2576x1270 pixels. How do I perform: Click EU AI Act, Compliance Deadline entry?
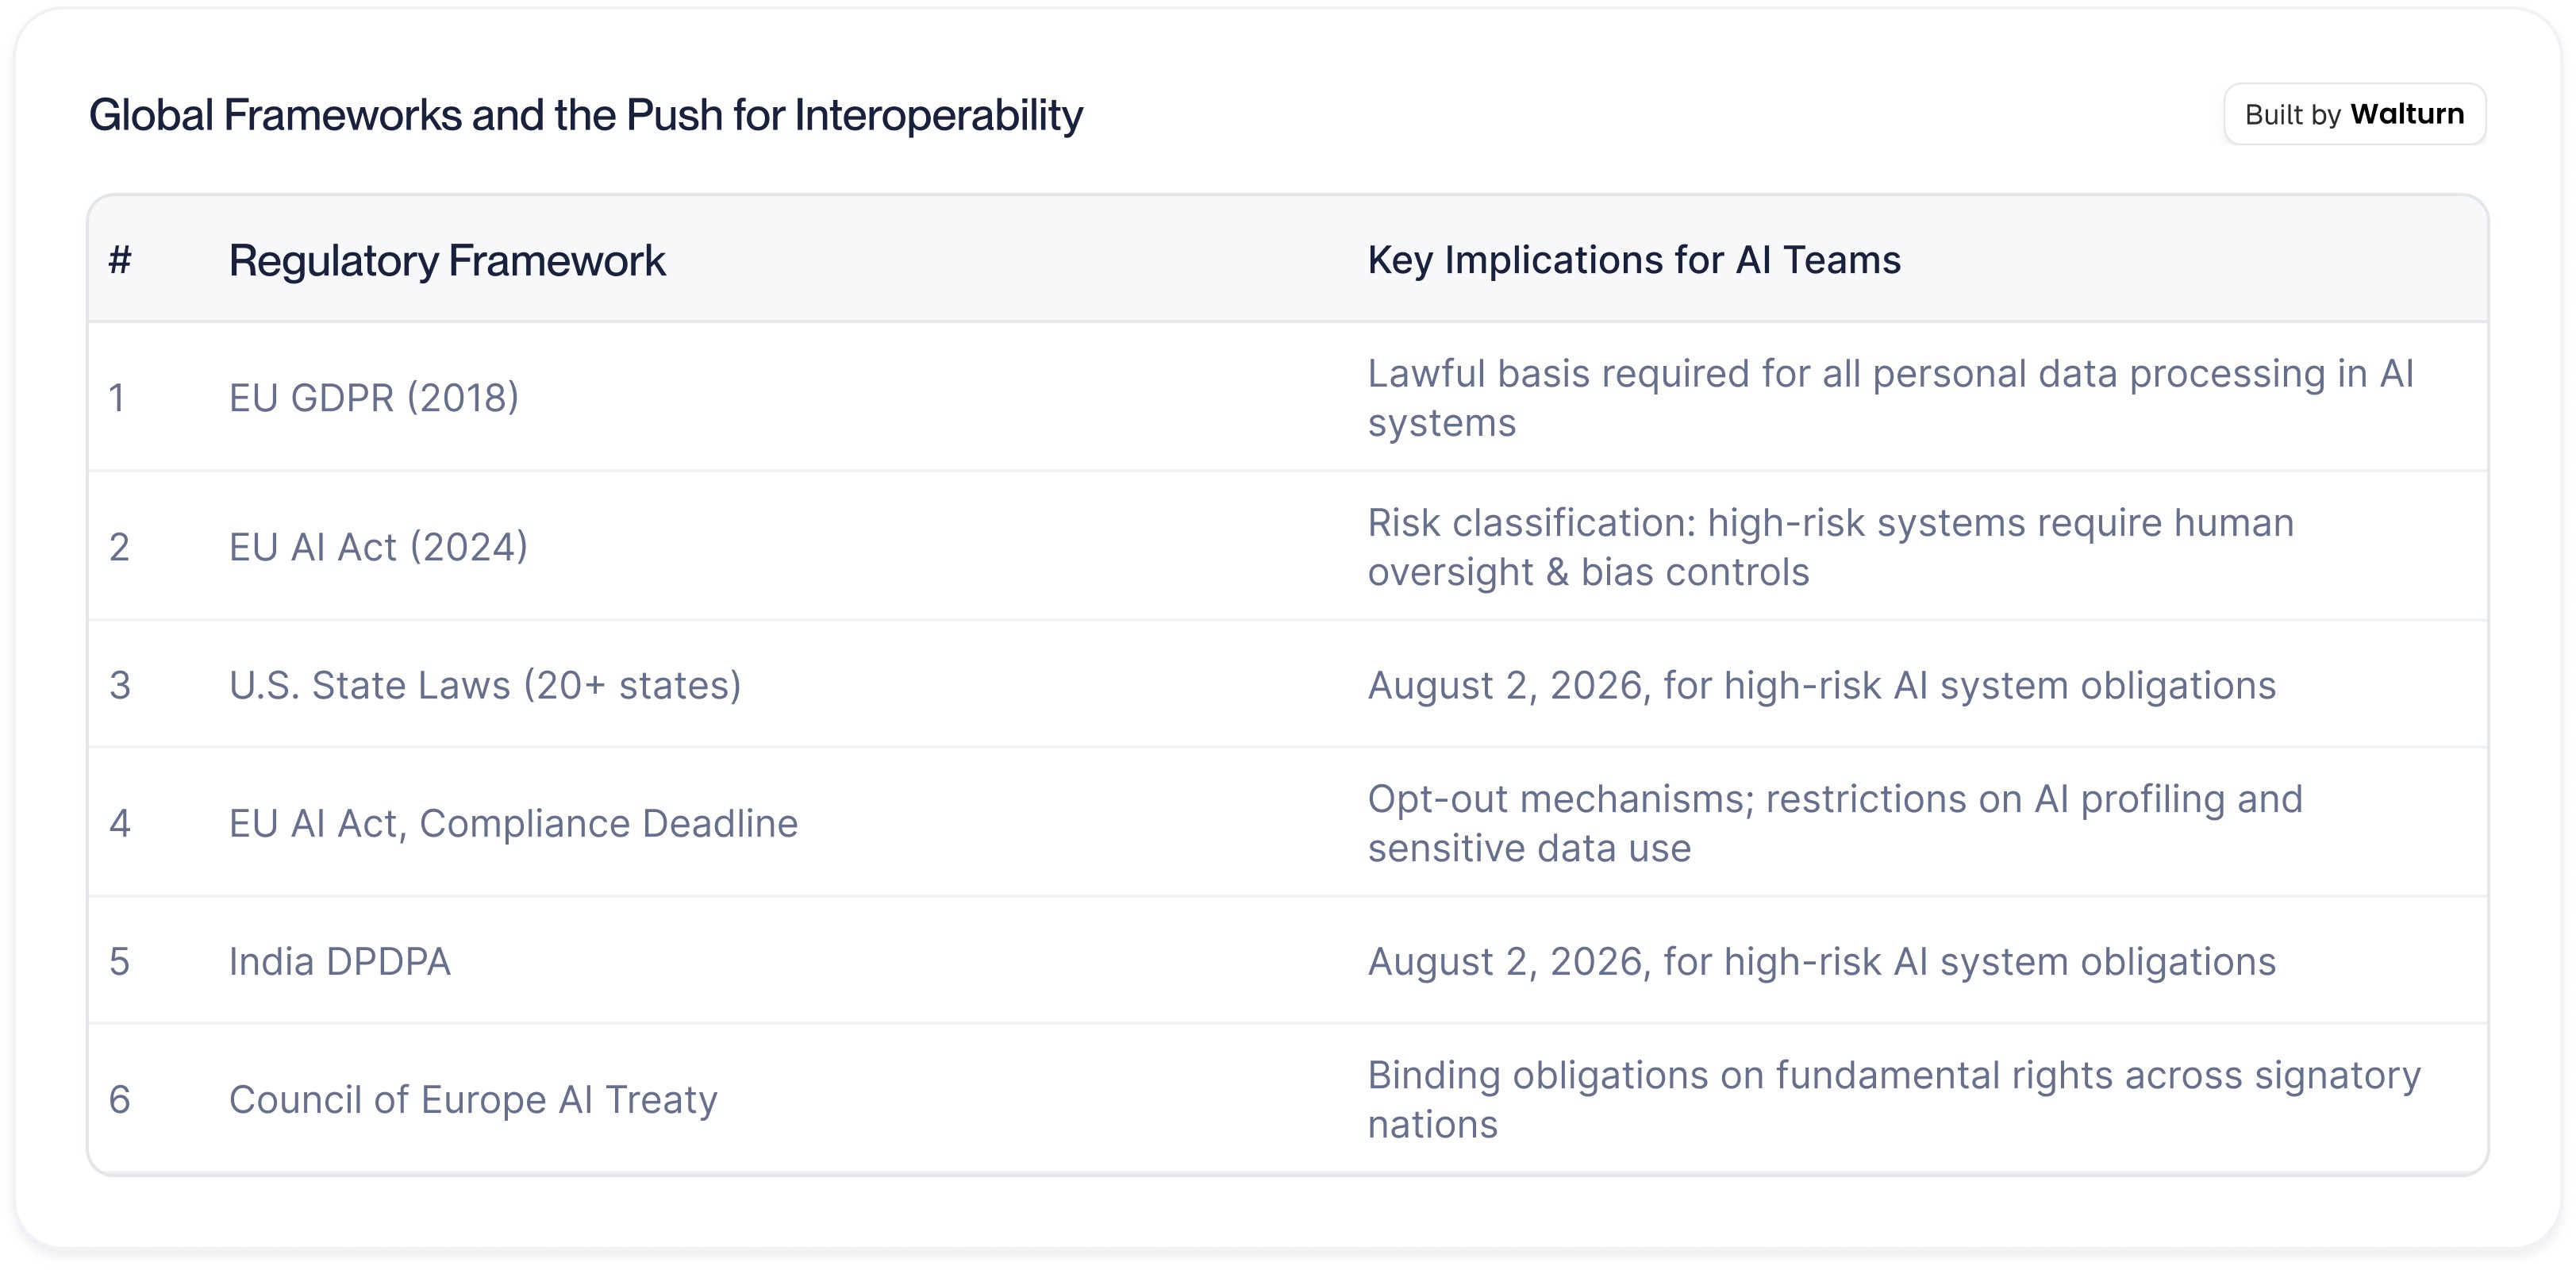click(512, 823)
